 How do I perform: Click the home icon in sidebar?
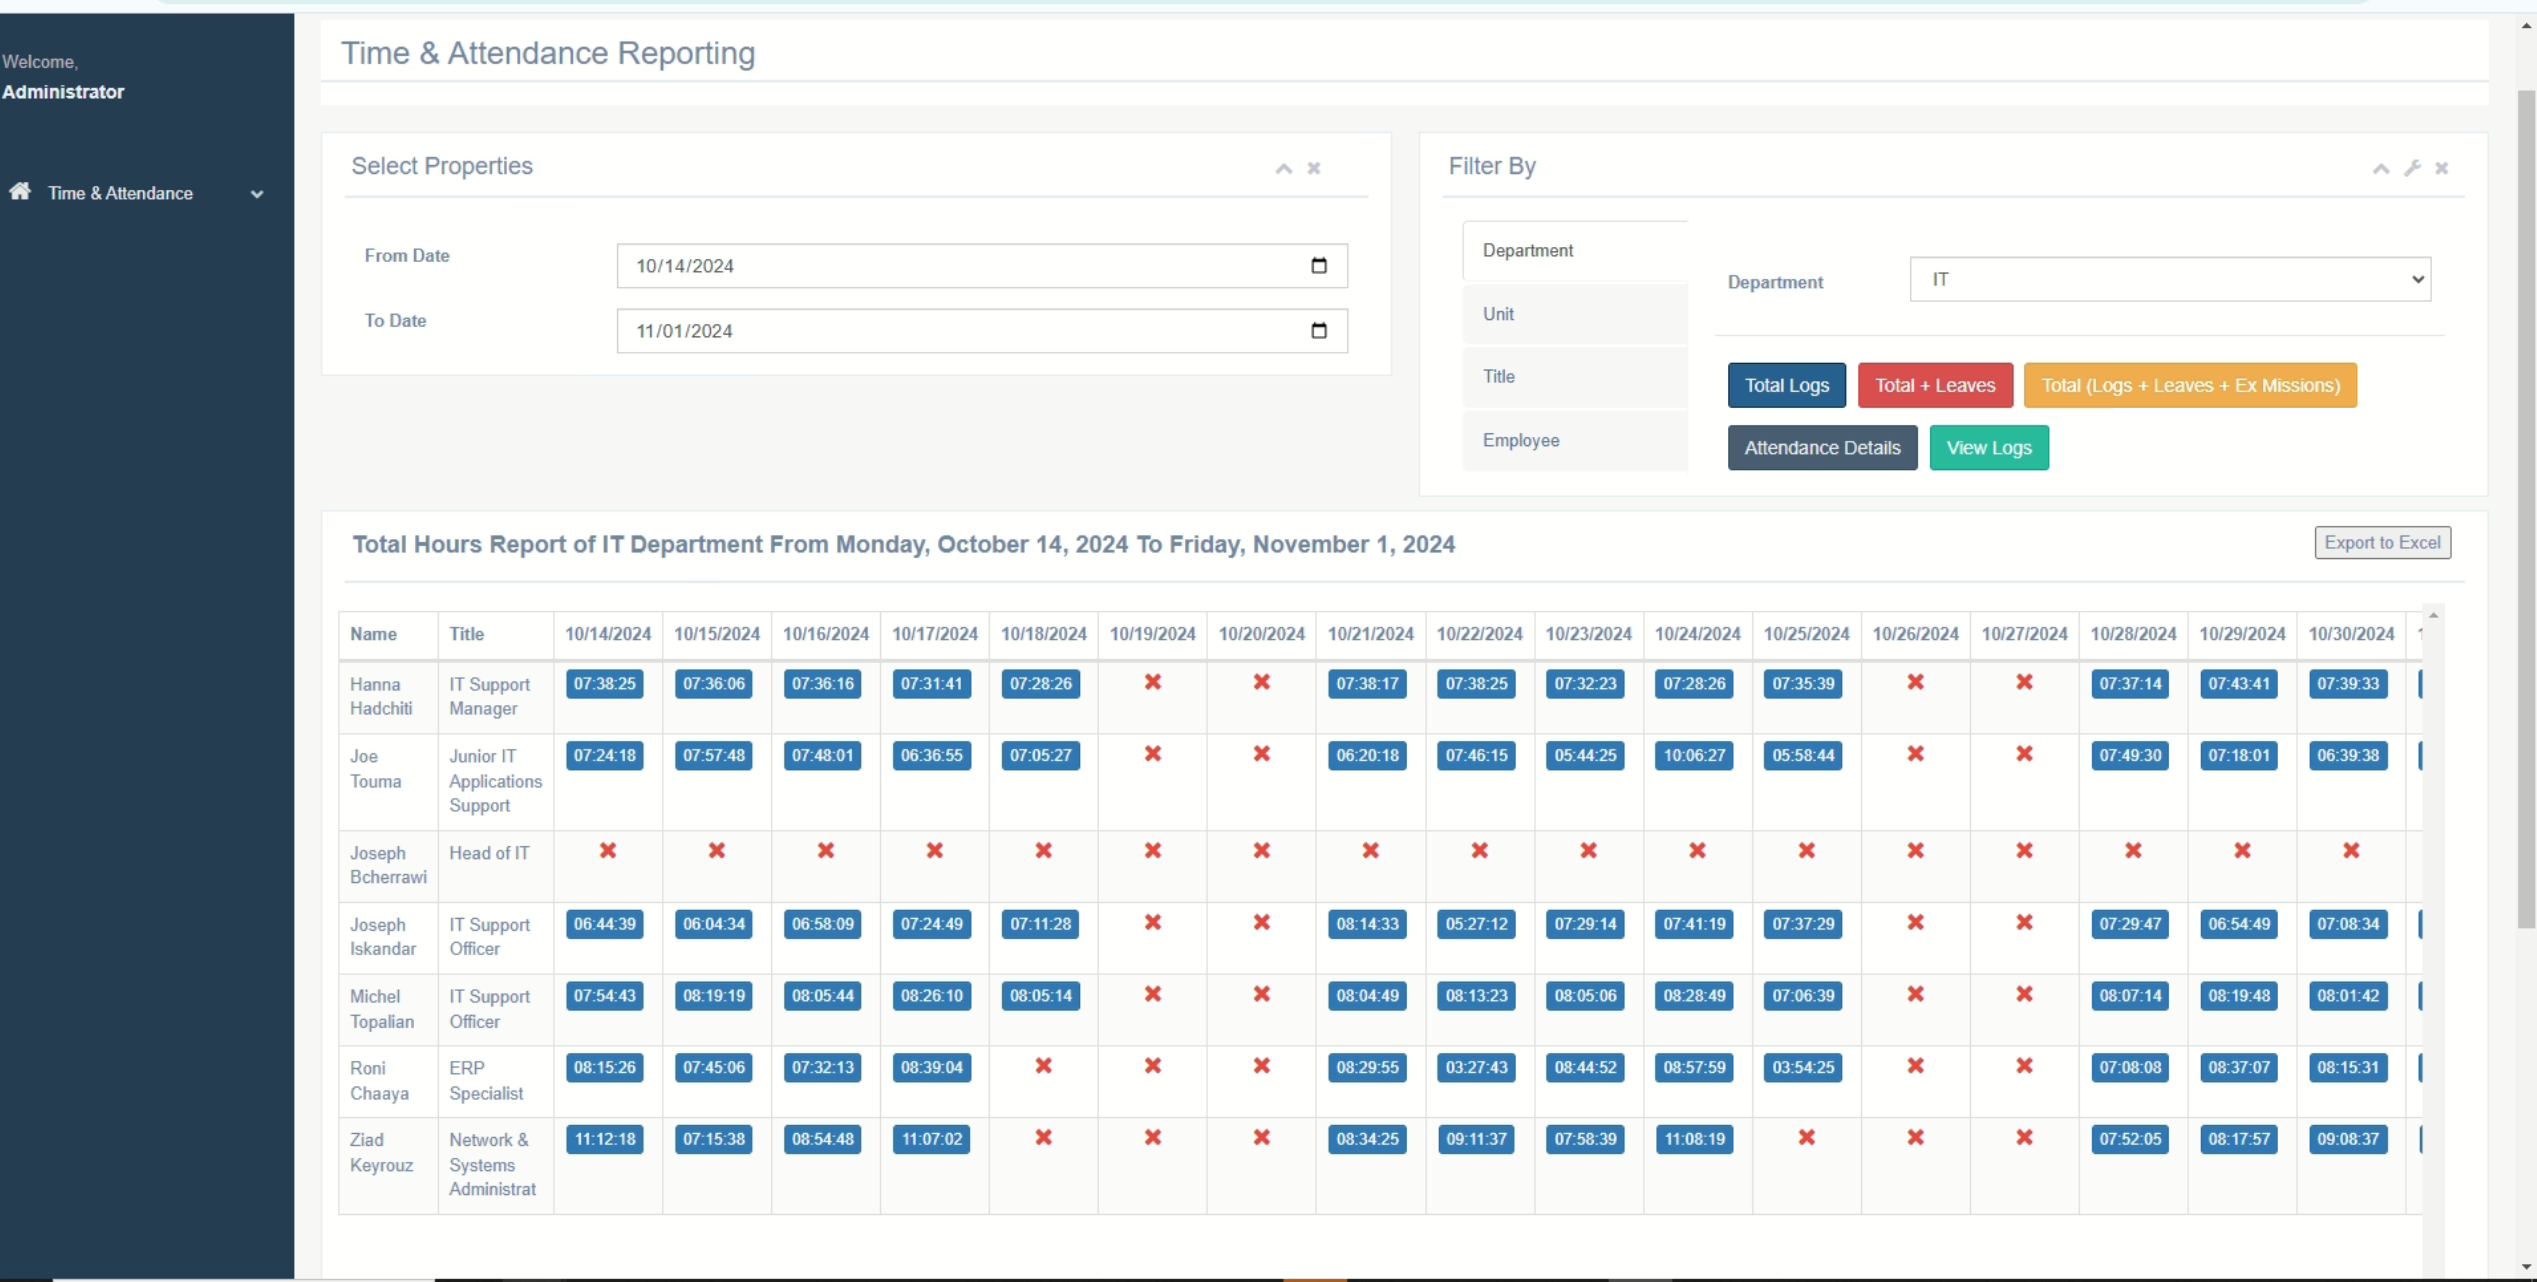(x=20, y=191)
